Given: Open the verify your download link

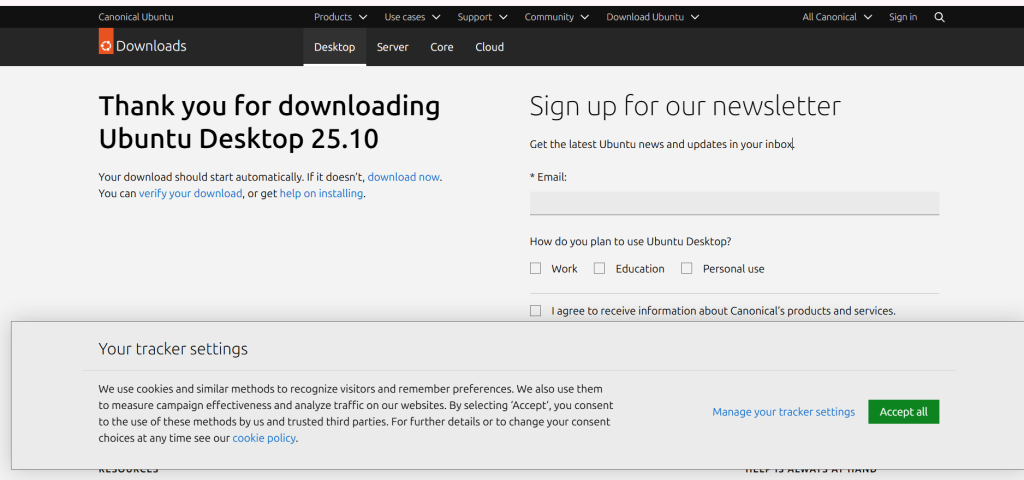Looking at the screenshot, I should click(190, 194).
